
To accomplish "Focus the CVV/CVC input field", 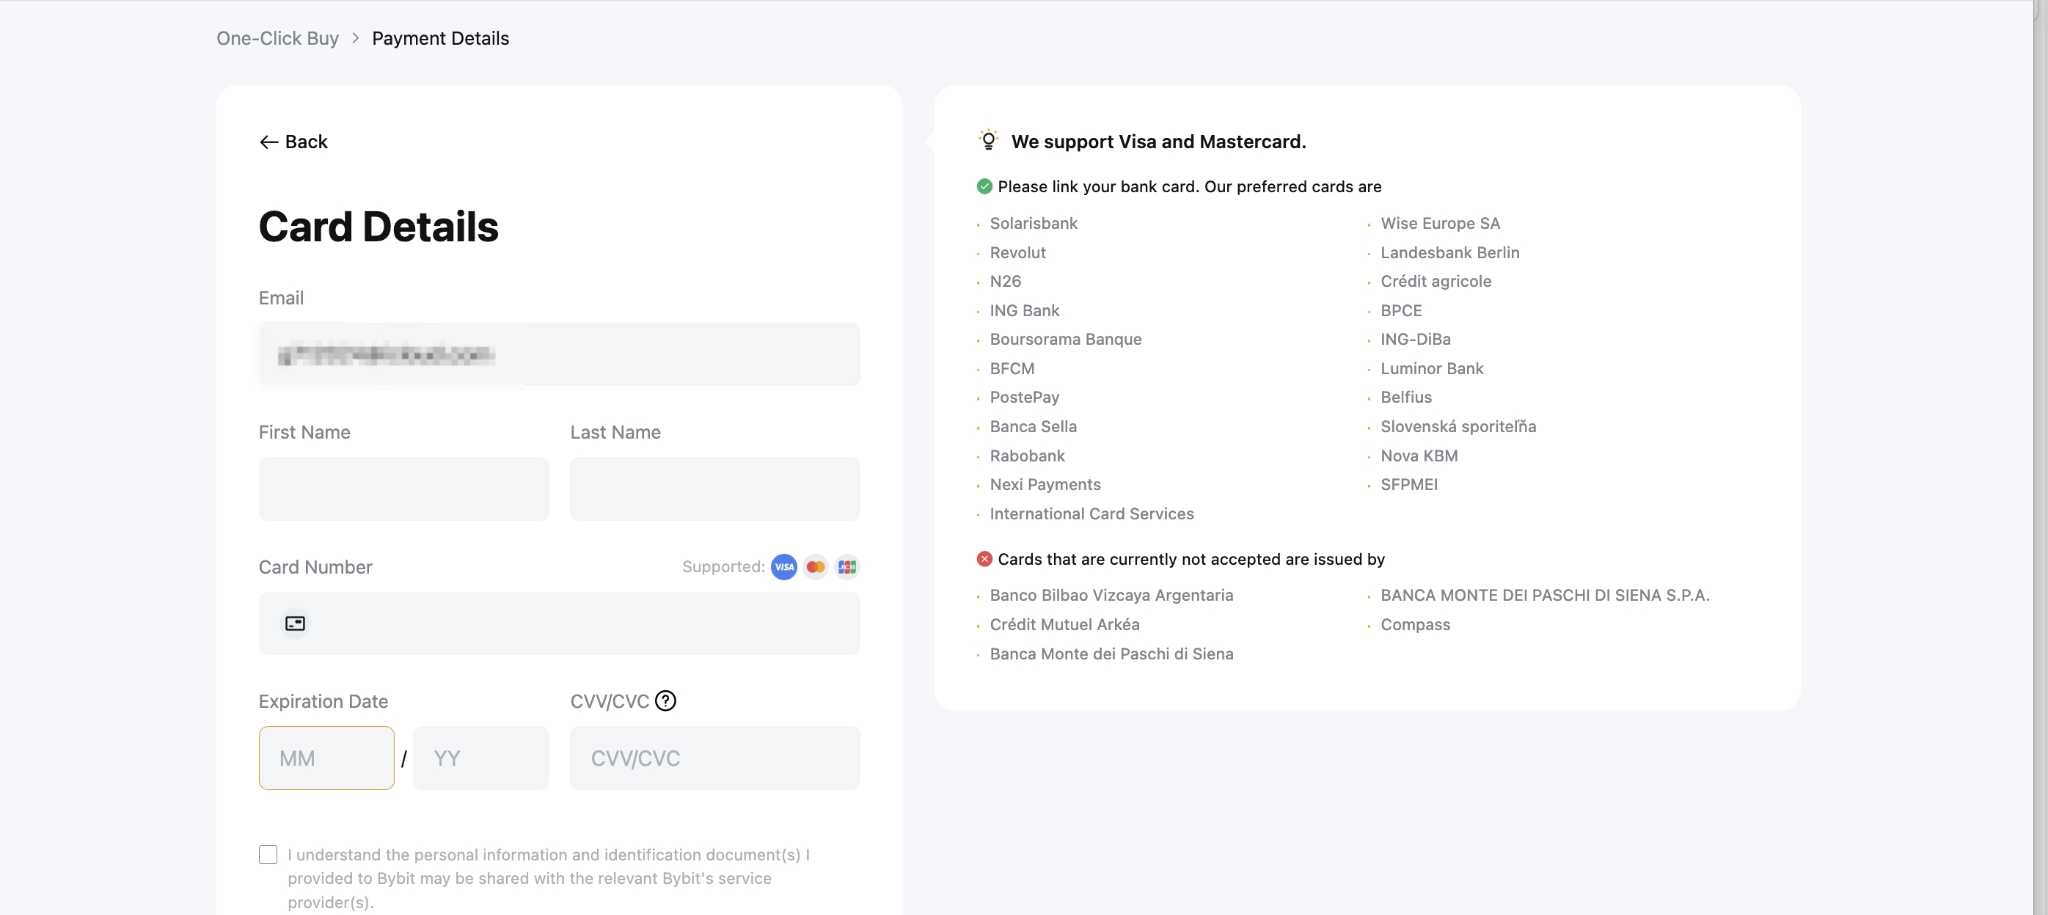I will click(x=715, y=758).
